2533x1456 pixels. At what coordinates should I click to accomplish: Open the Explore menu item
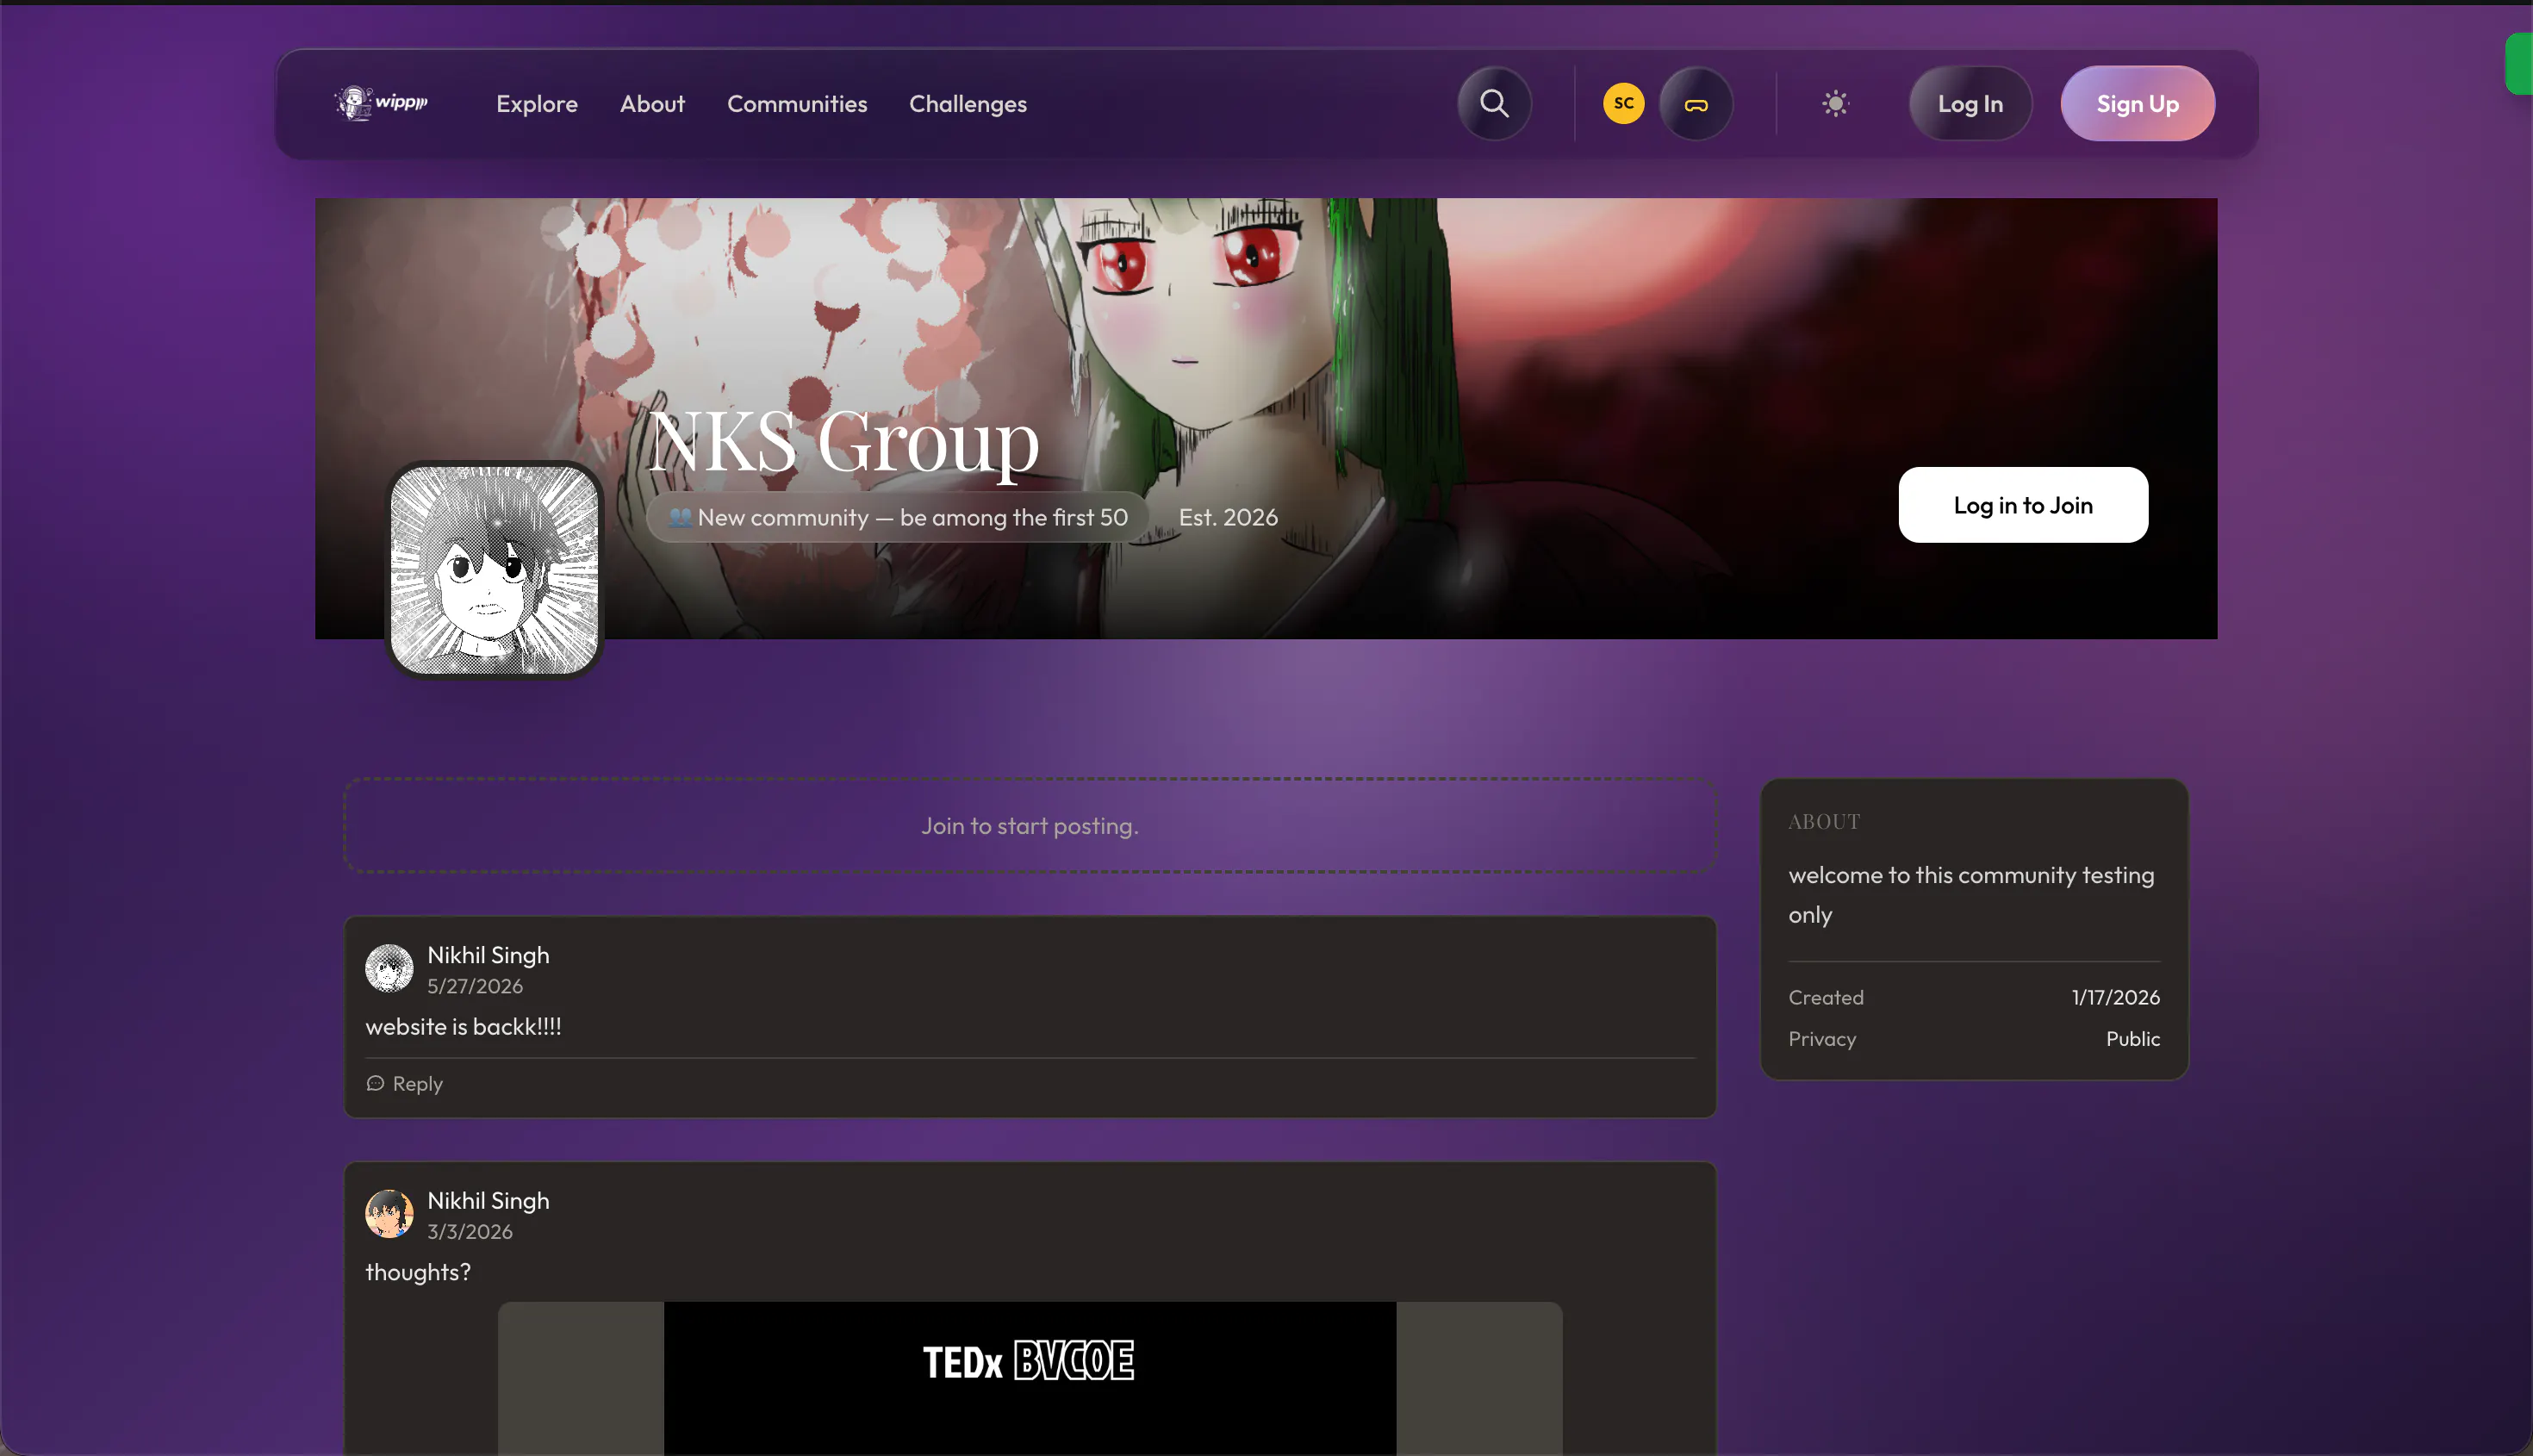537,104
